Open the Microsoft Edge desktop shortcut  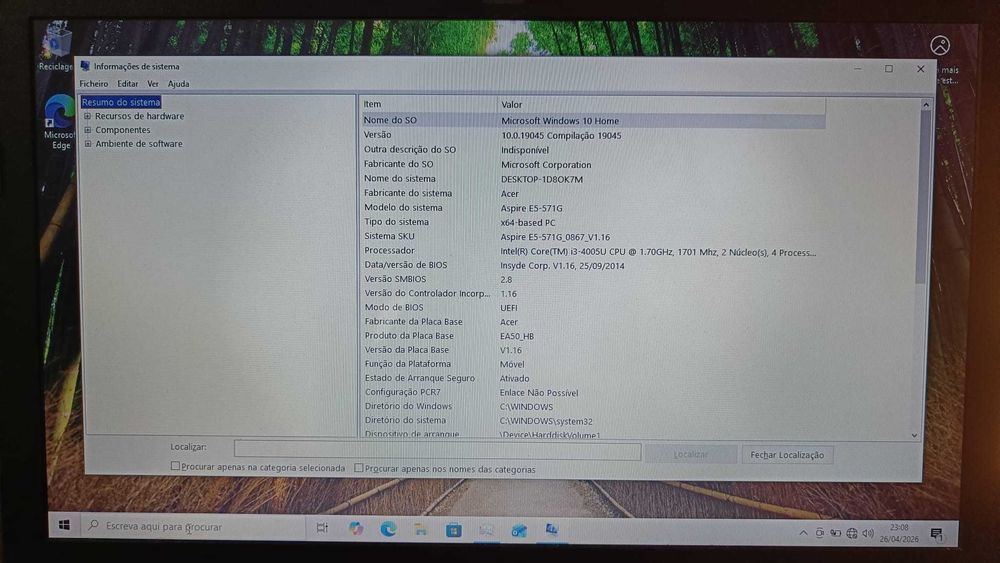[x=59, y=122]
